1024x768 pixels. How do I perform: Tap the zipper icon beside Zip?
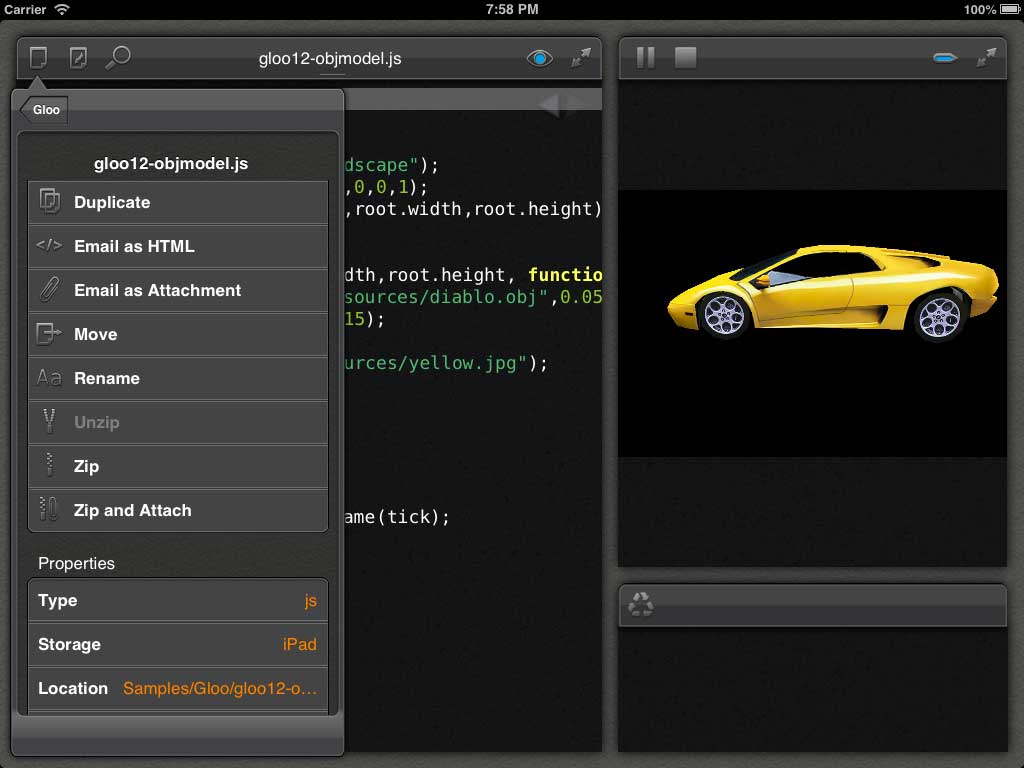tap(49, 465)
